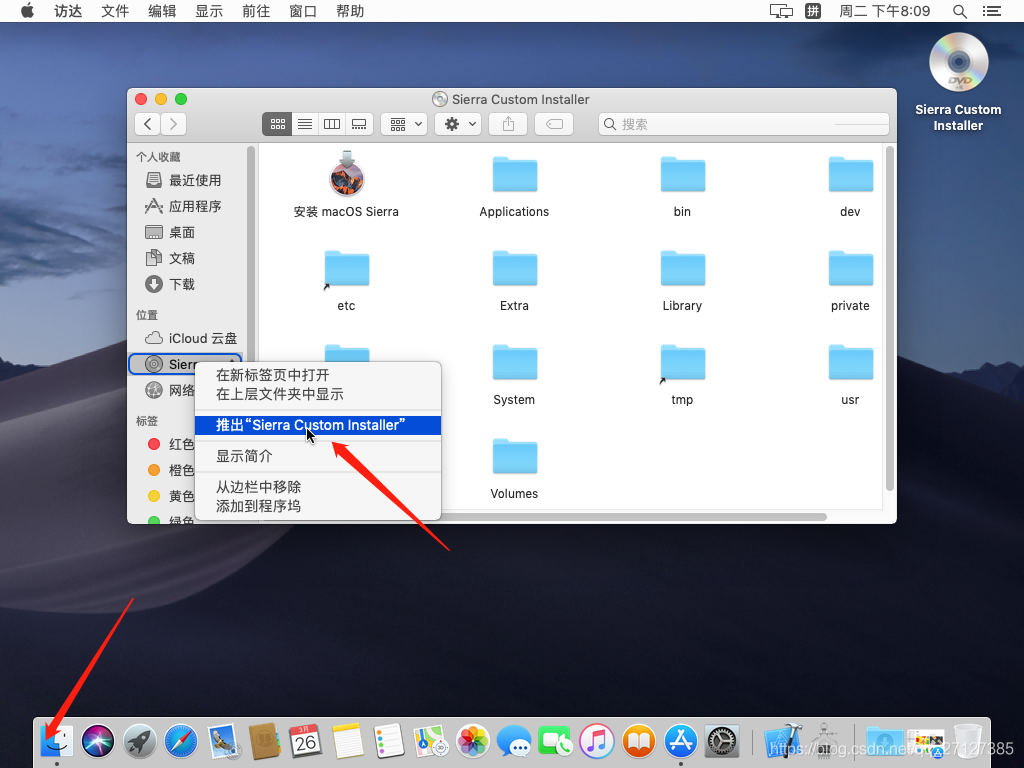Select the usr folder
Viewport: 1024px width, 768px height.
coord(850,375)
